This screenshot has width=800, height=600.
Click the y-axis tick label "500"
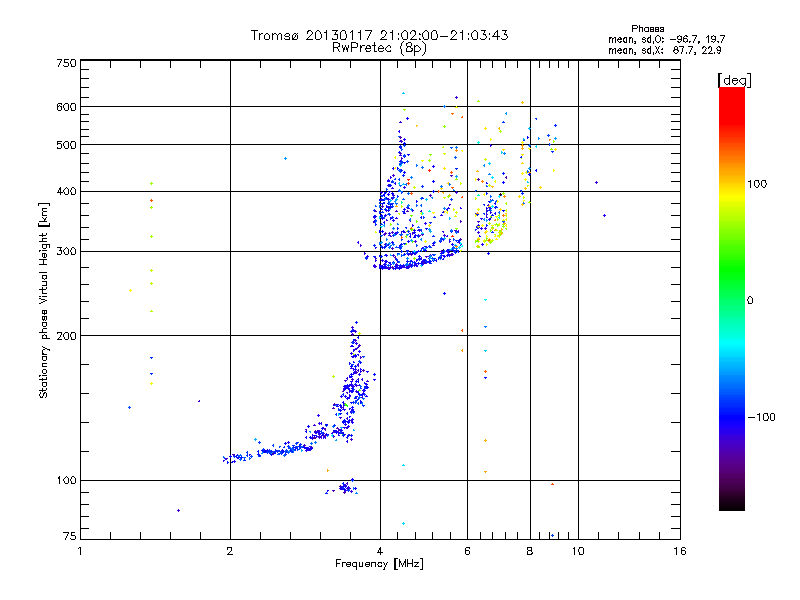point(66,145)
